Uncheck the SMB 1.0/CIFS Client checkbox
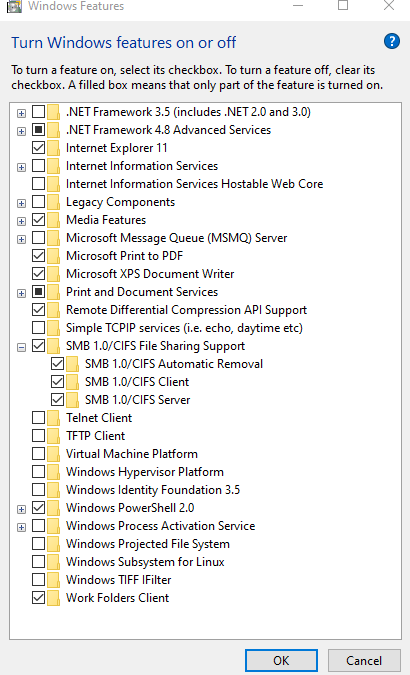 click(x=57, y=381)
